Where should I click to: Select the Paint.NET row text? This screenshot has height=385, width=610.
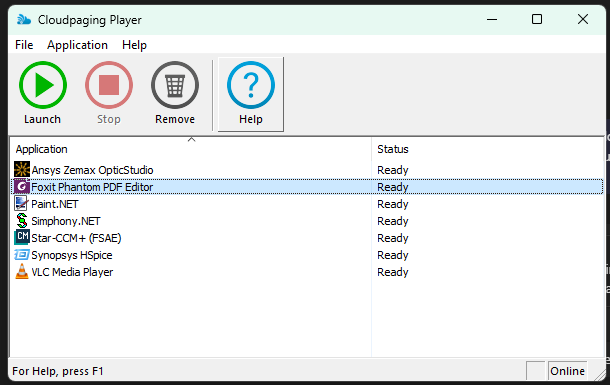pos(55,204)
